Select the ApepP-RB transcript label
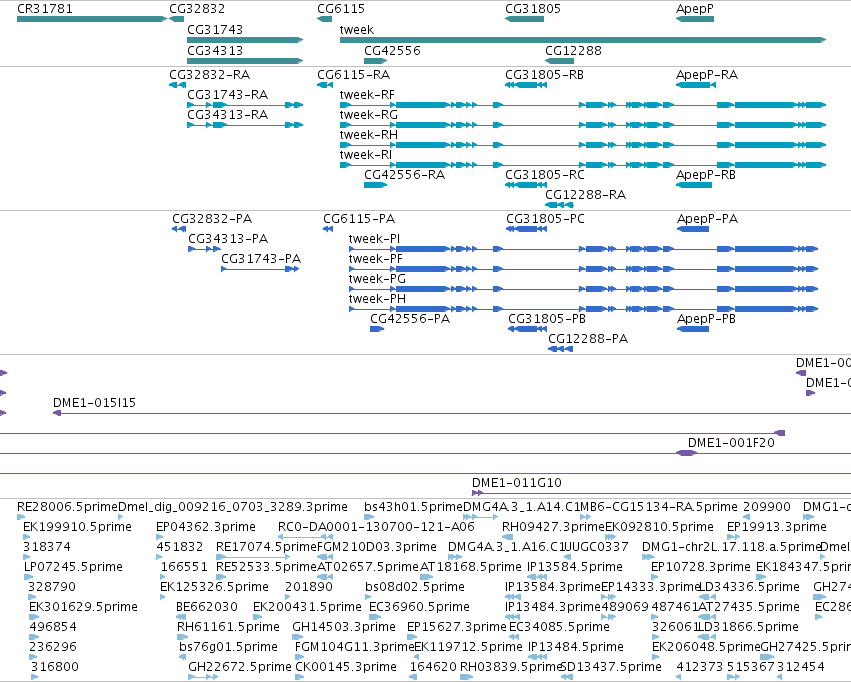Screen dimensions: 851x682 coord(706,175)
